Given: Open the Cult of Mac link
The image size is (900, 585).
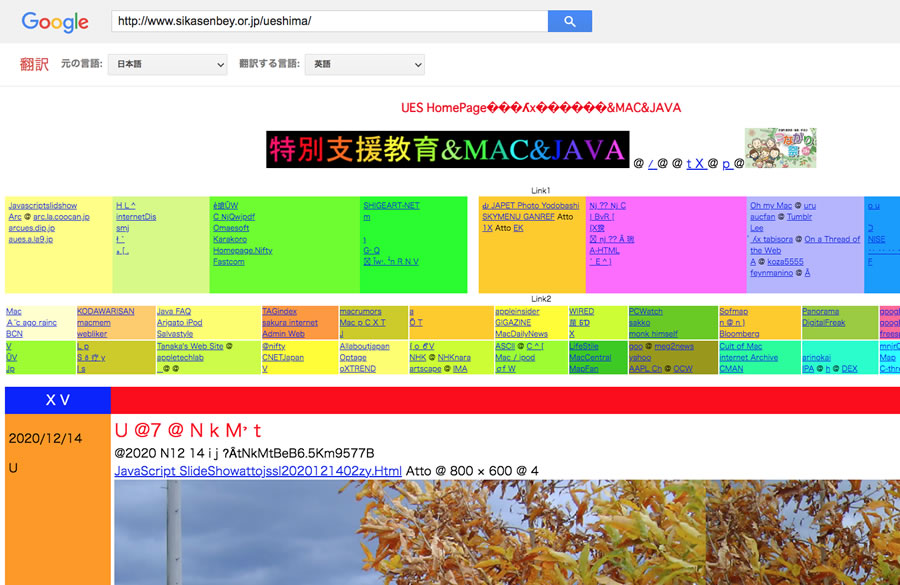Looking at the screenshot, I should coord(741,346).
